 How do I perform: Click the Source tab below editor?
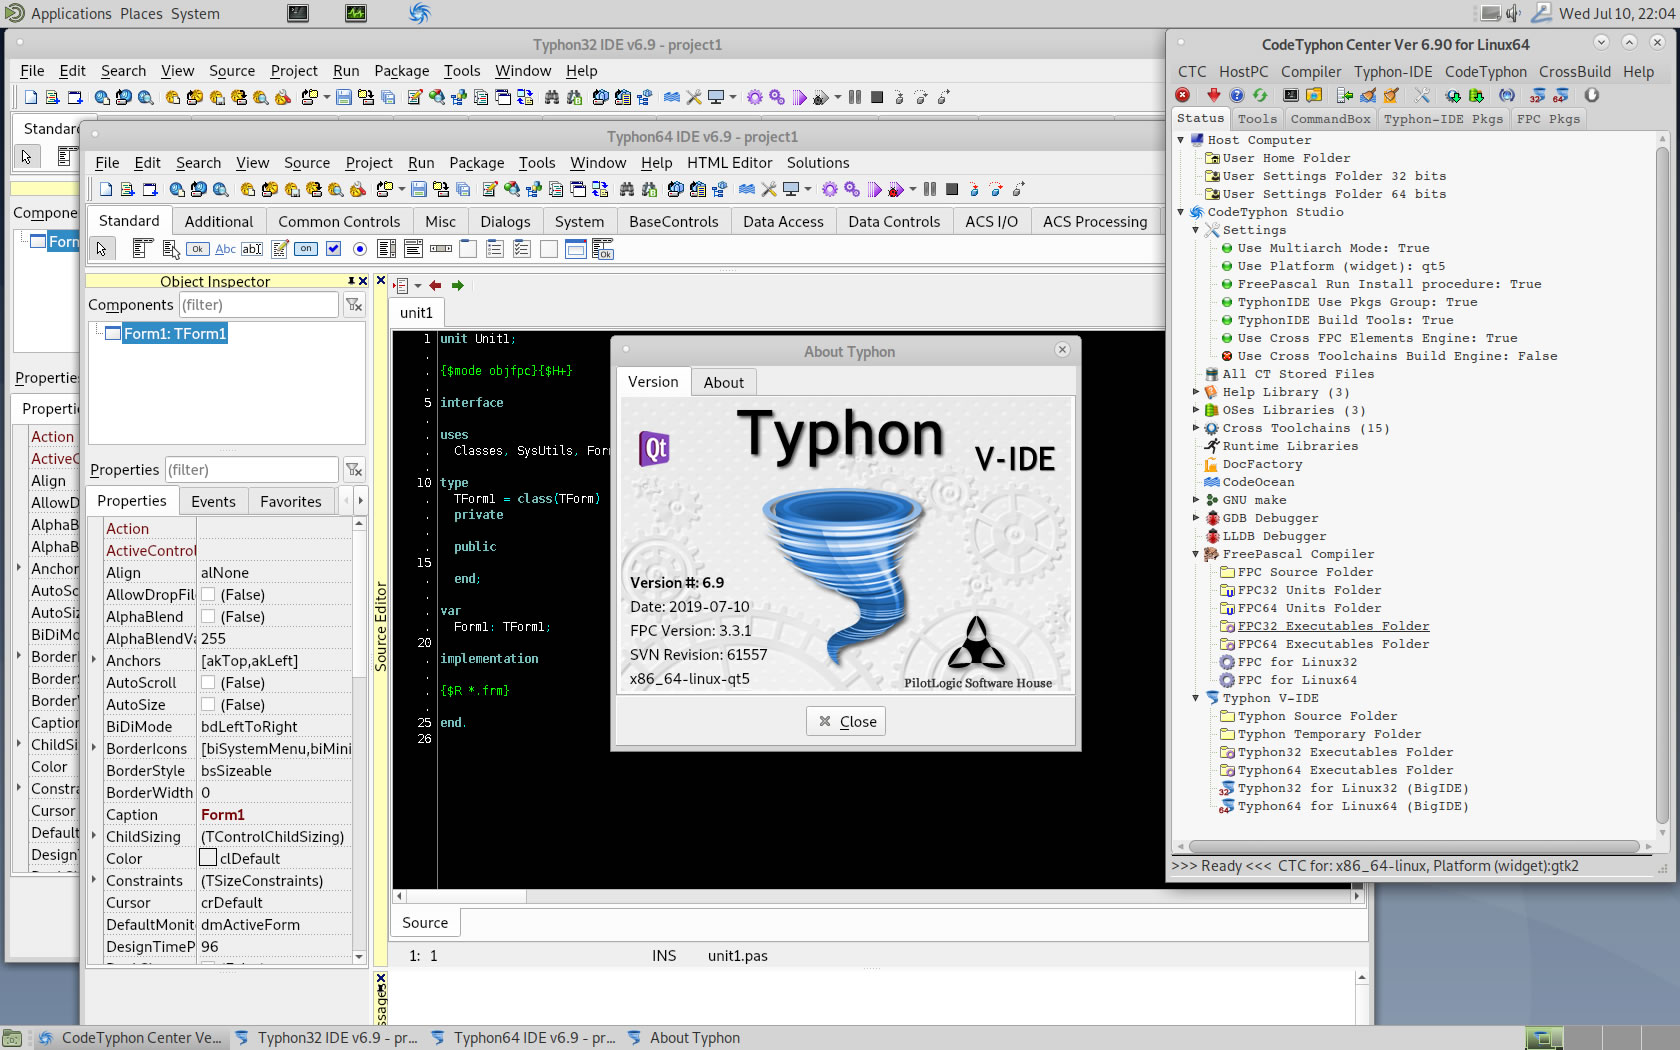click(425, 923)
